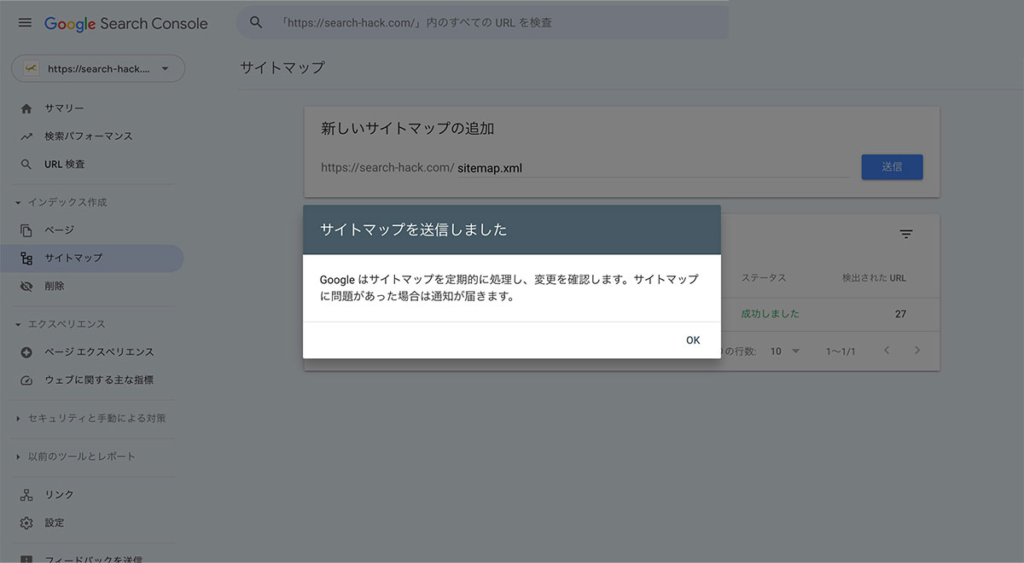Click the 1〜1/1 pagination text
Viewport: 1024px width, 563px height.
point(840,351)
